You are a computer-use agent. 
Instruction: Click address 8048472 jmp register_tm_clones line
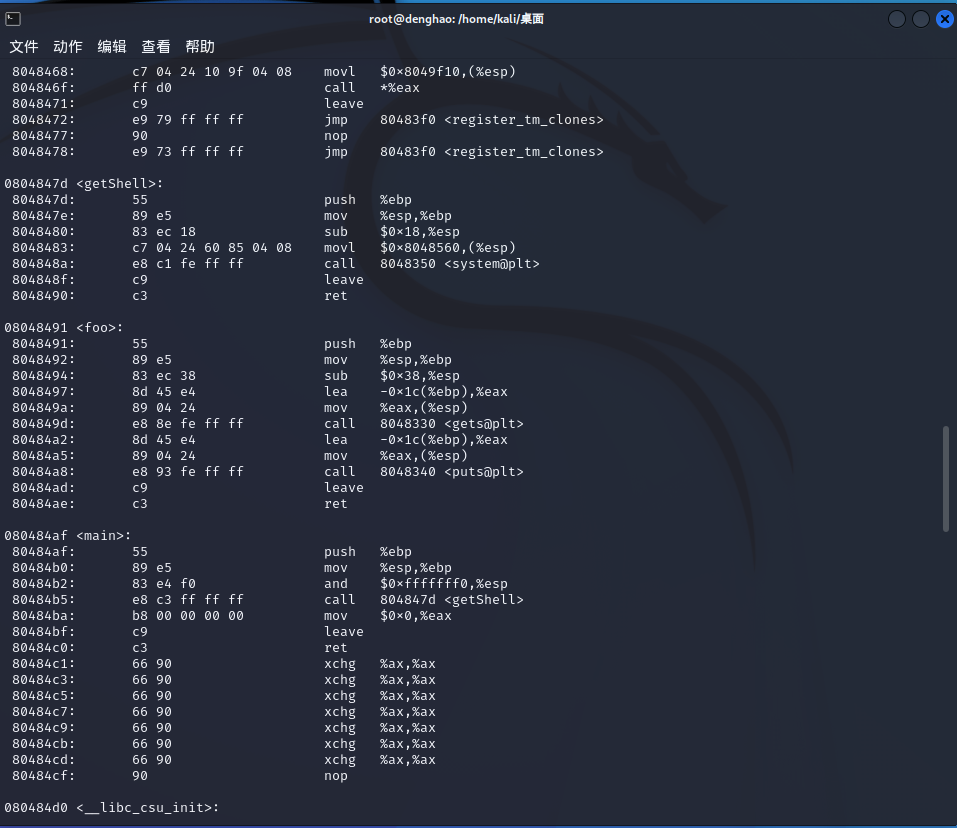pos(308,120)
